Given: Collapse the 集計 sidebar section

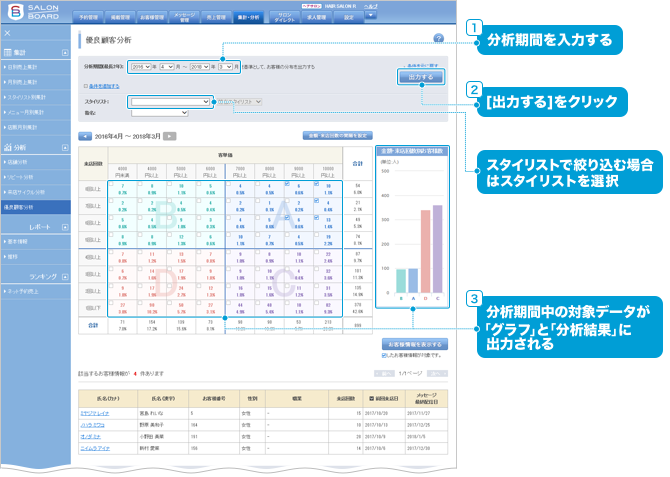Looking at the screenshot, I should 65,53.
